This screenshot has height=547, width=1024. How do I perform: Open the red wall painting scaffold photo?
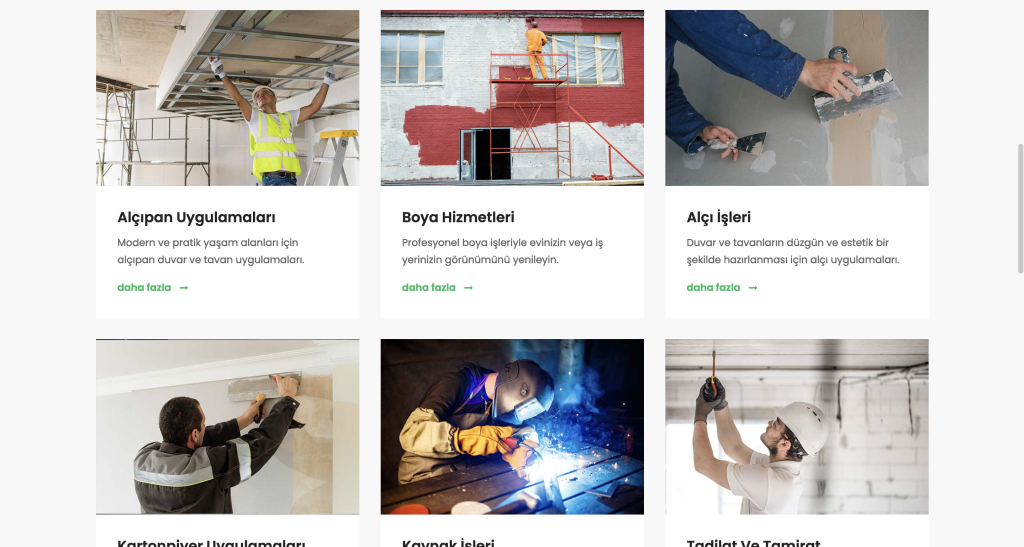[x=512, y=98]
